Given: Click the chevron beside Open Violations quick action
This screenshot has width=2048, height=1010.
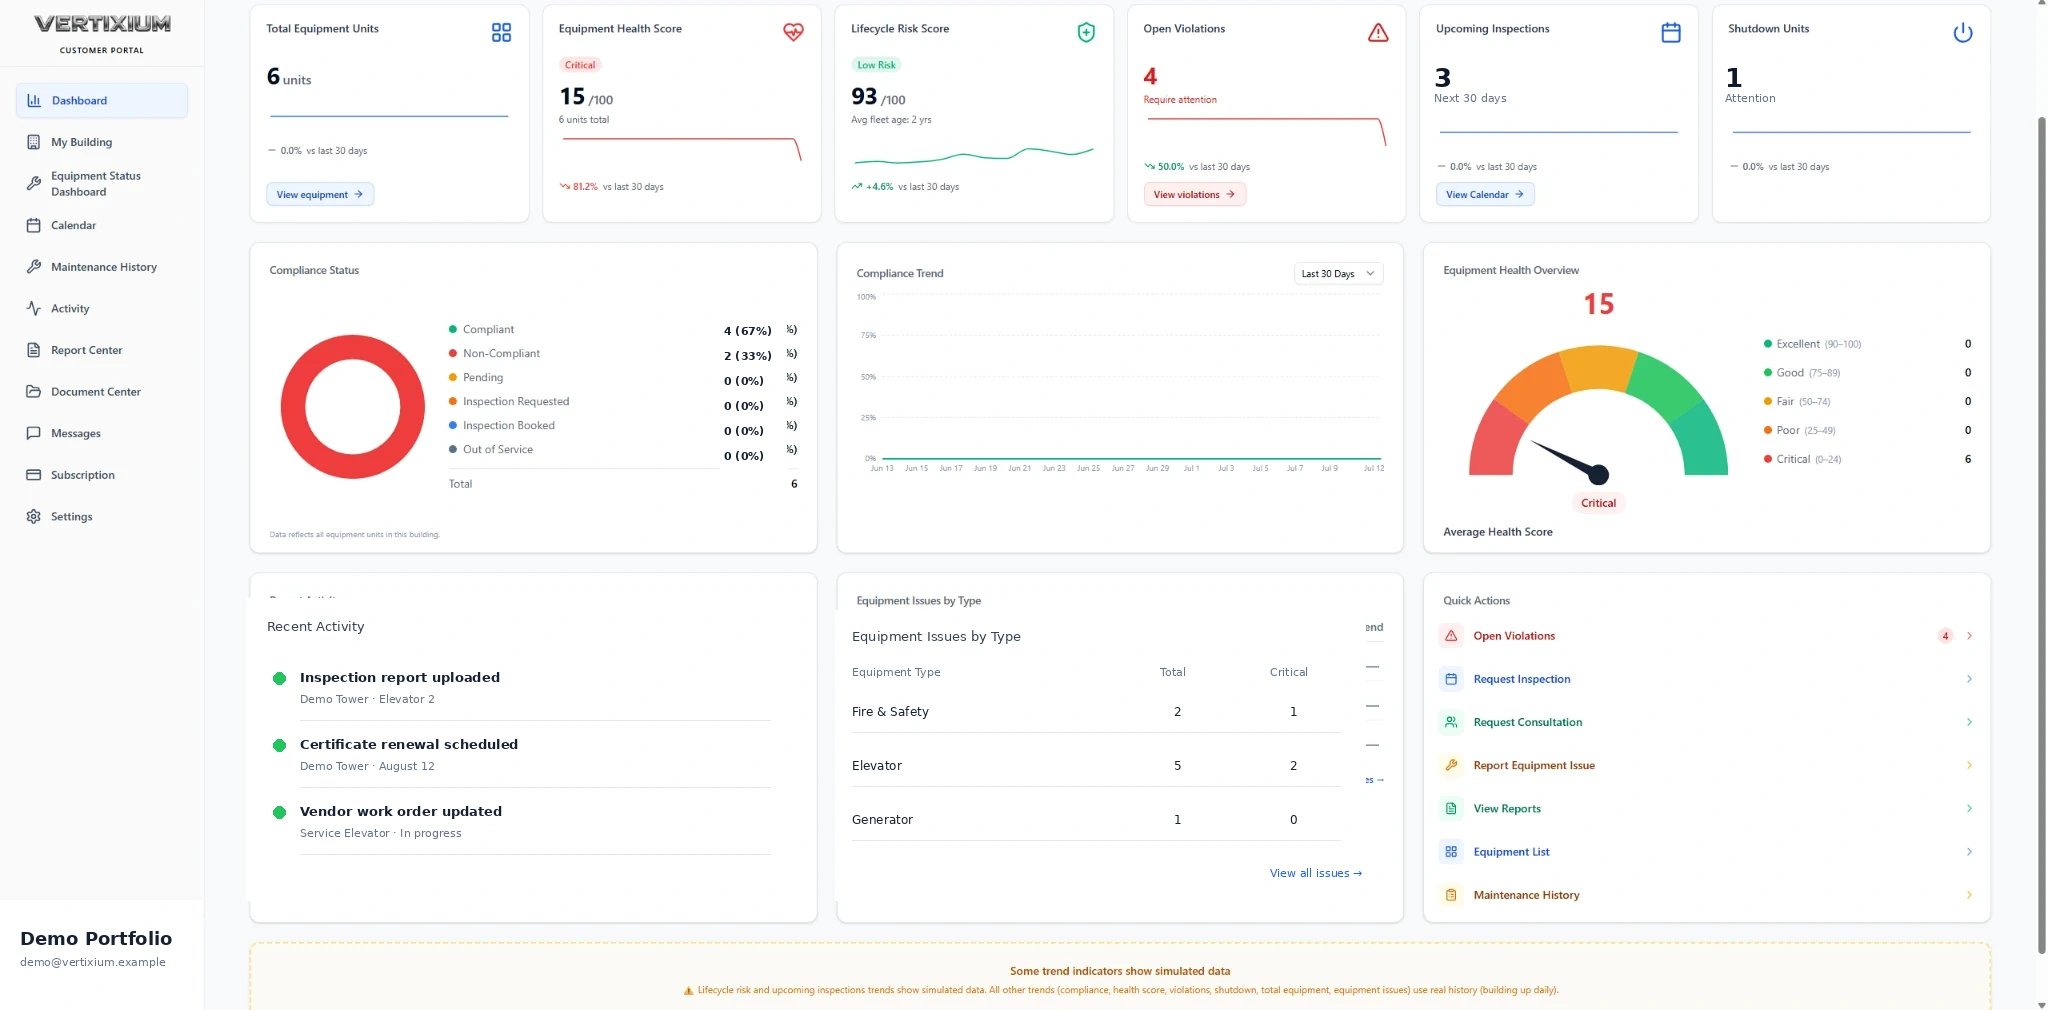Looking at the screenshot, I should click(x=1969, y=636).
